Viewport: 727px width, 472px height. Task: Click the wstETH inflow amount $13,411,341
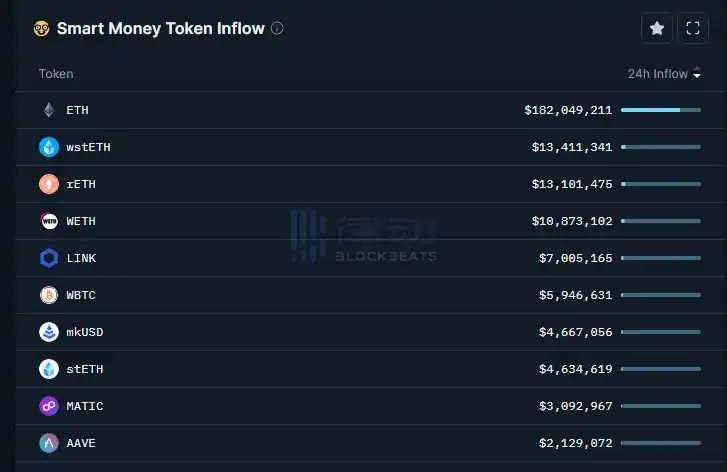point(571,147)
